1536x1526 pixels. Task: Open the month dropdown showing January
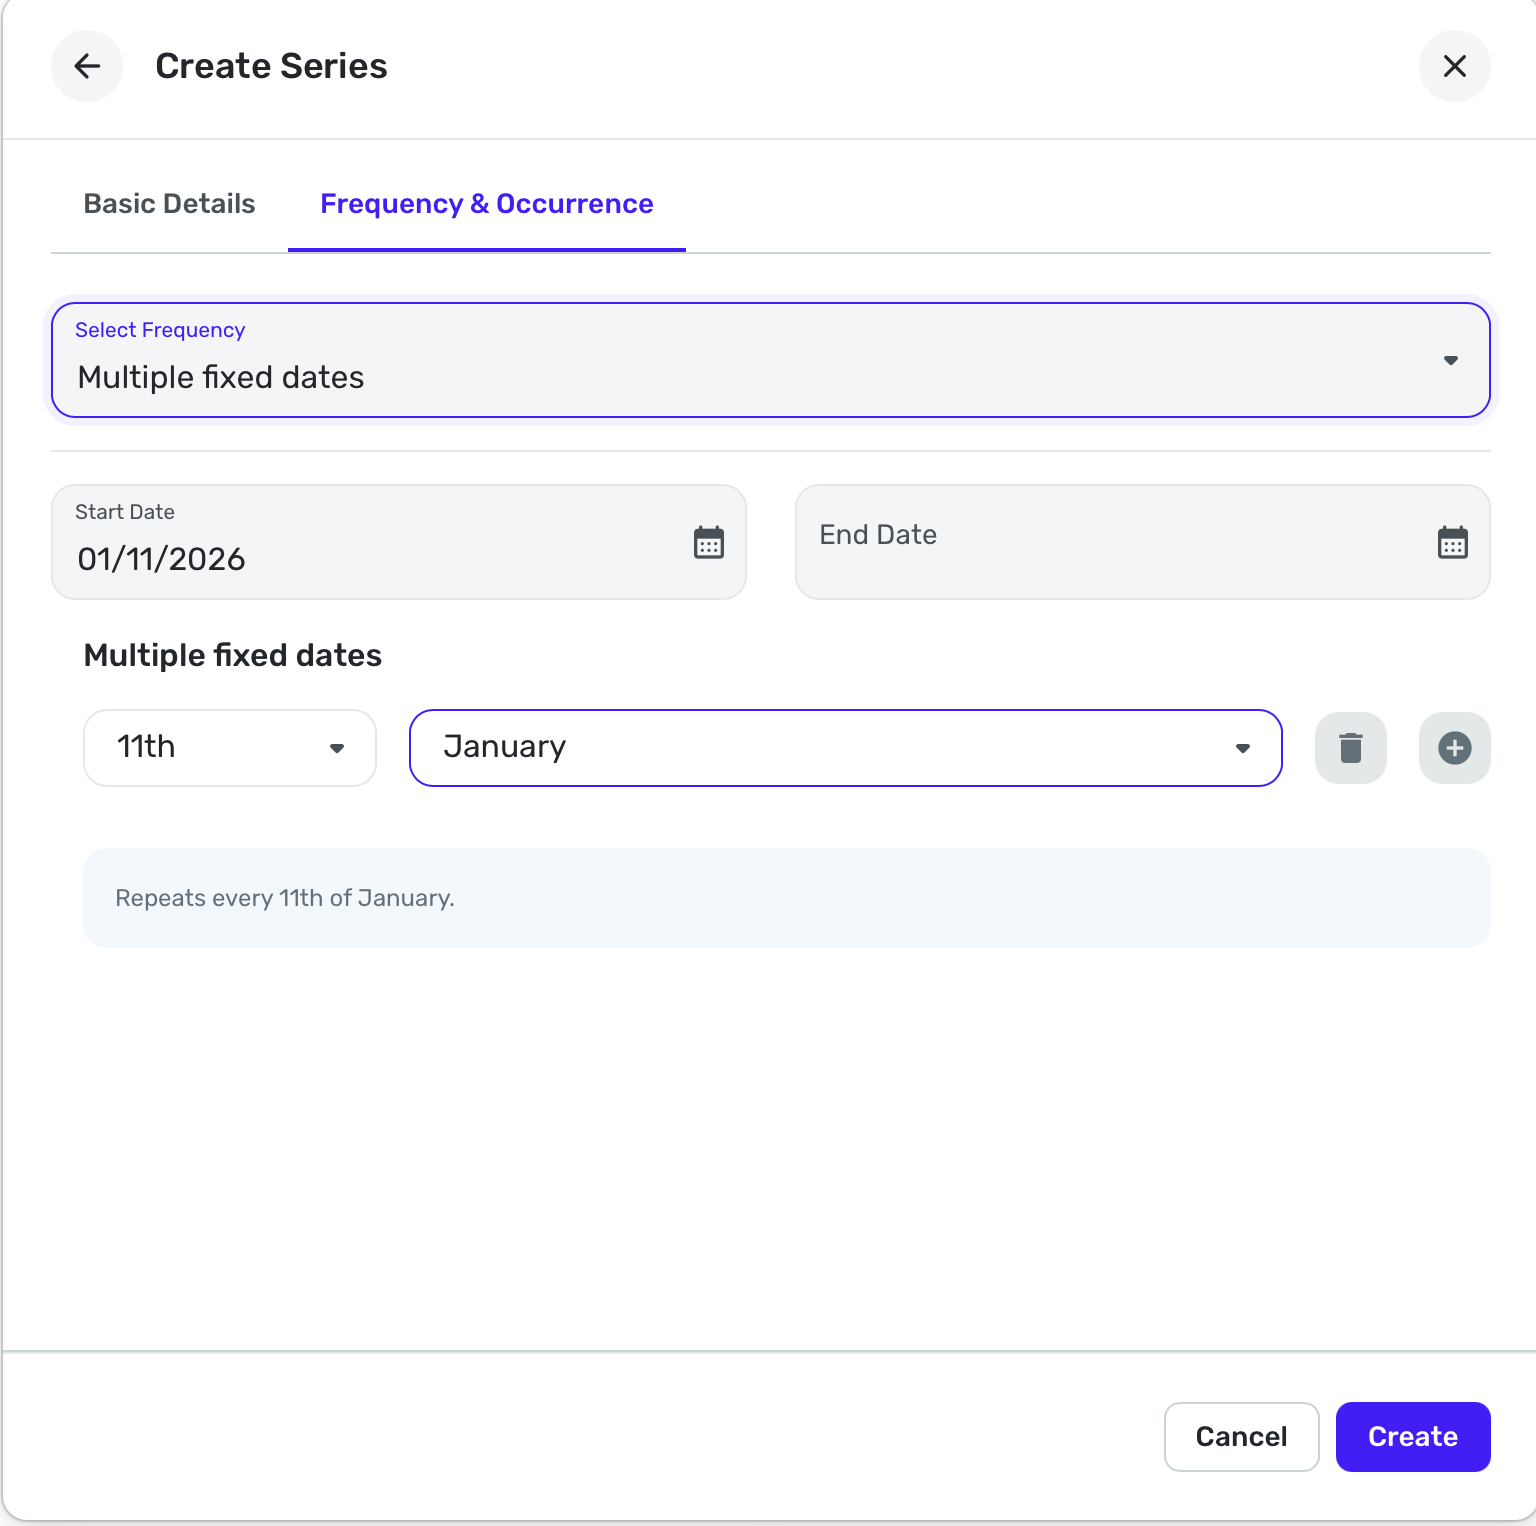coord(845,748)
